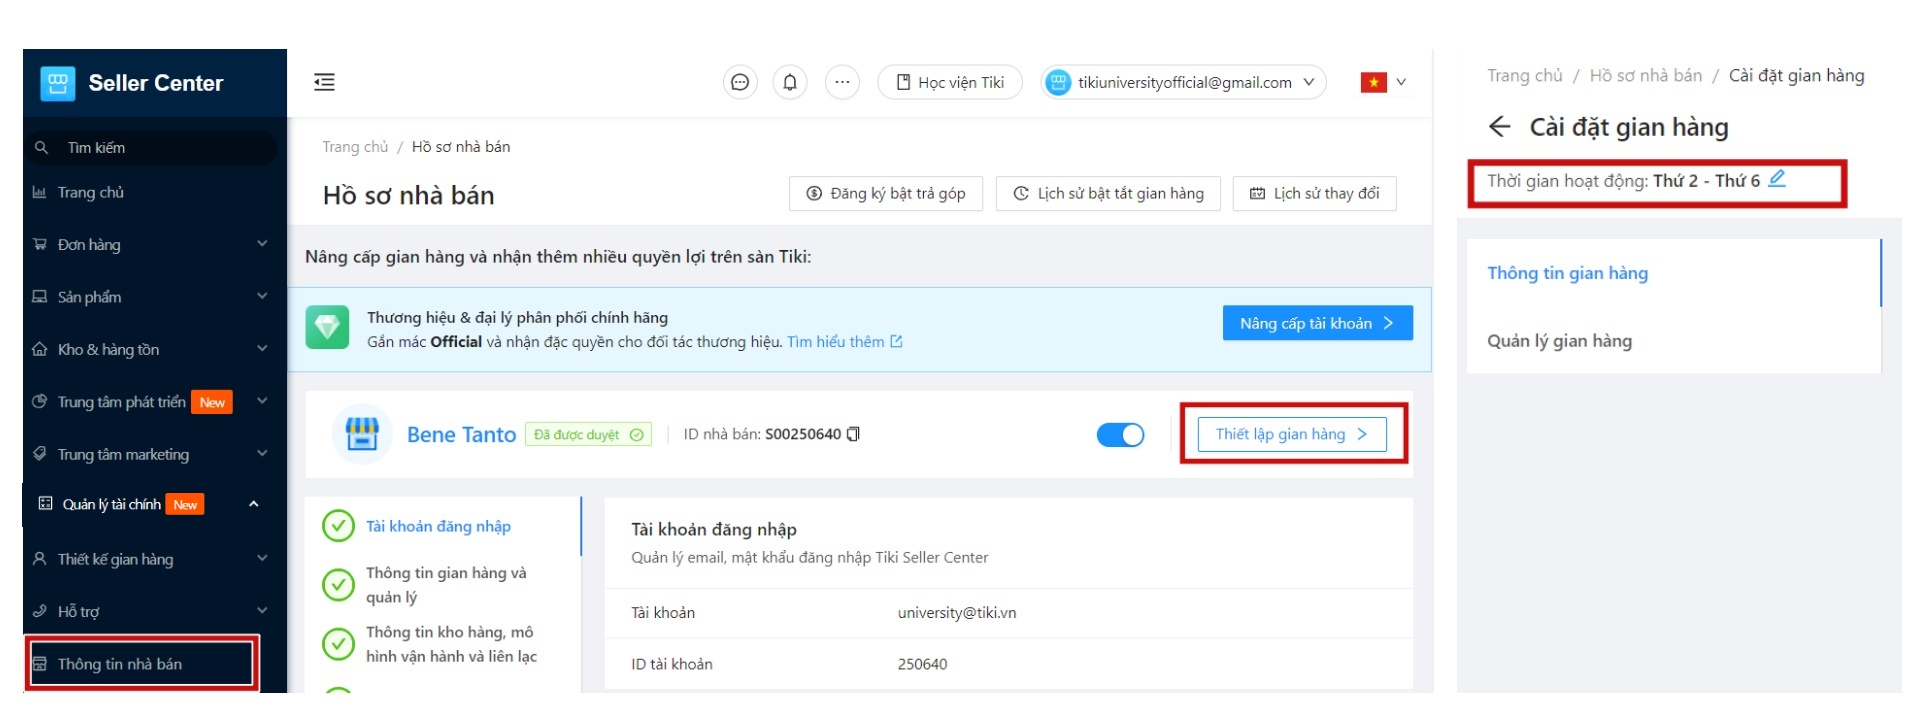Screen dimensions: 1920x712
Task: Click the green diamond Official brand icon
Action: pos(327,327)
